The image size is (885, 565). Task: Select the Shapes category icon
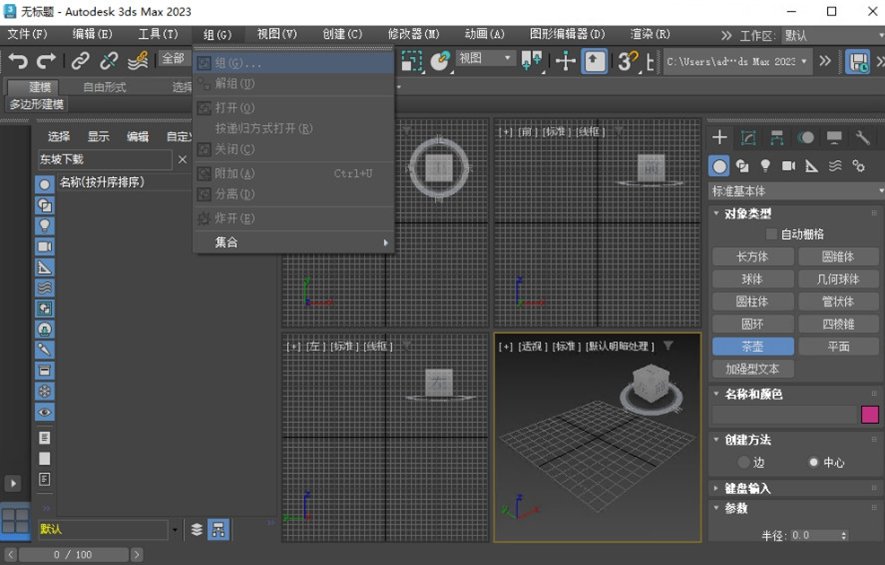[x=743, y=166]
